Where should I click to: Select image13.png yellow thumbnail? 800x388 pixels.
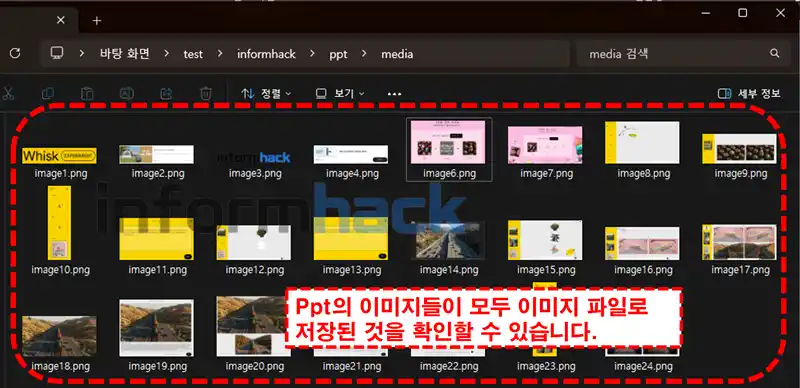(x=351, y=239)
